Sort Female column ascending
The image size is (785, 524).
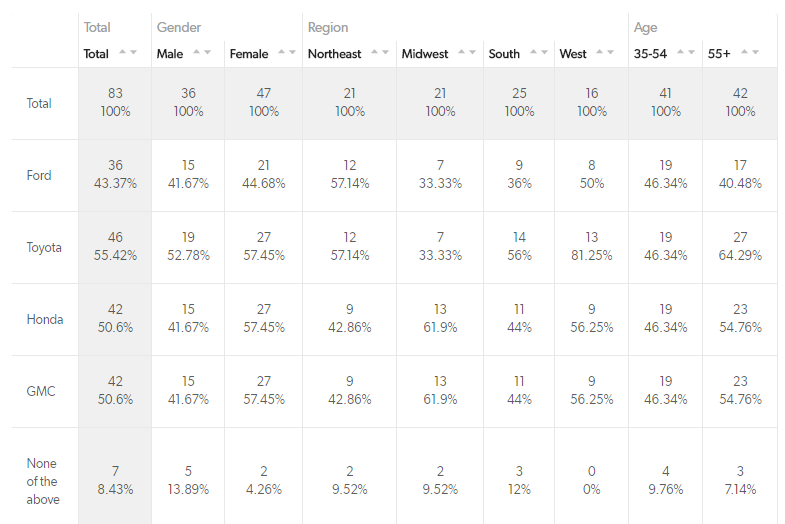[282, 52]
